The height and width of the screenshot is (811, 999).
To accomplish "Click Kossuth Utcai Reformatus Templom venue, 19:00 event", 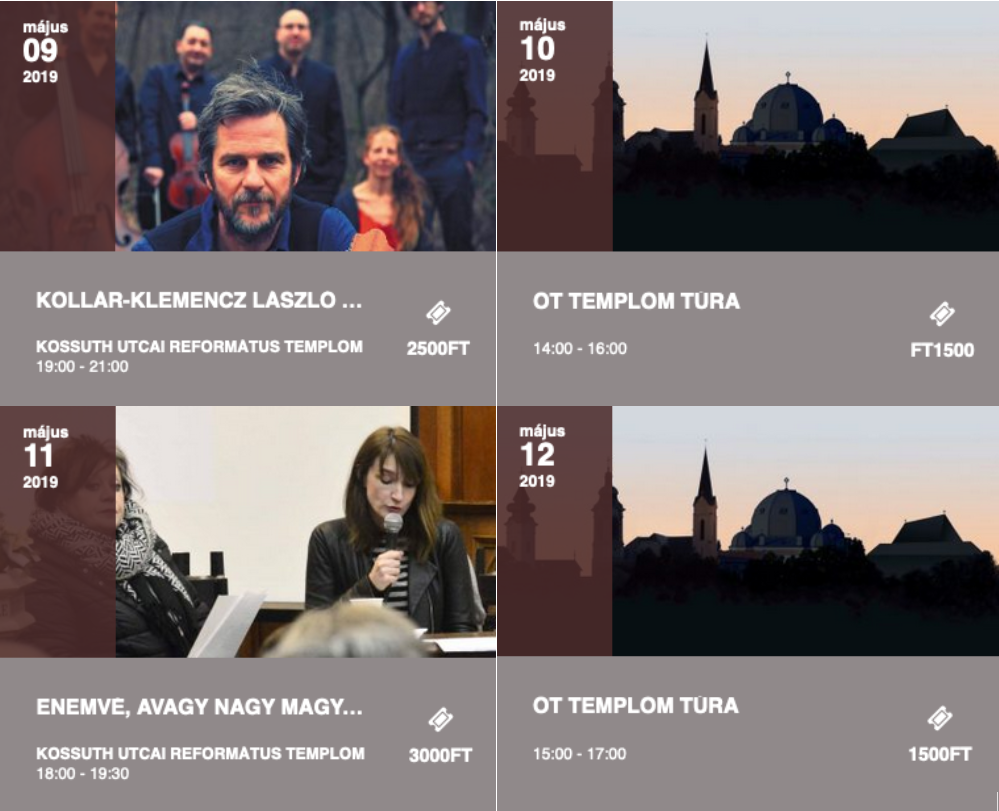I will pyautogui.click(x=199, y=347).
